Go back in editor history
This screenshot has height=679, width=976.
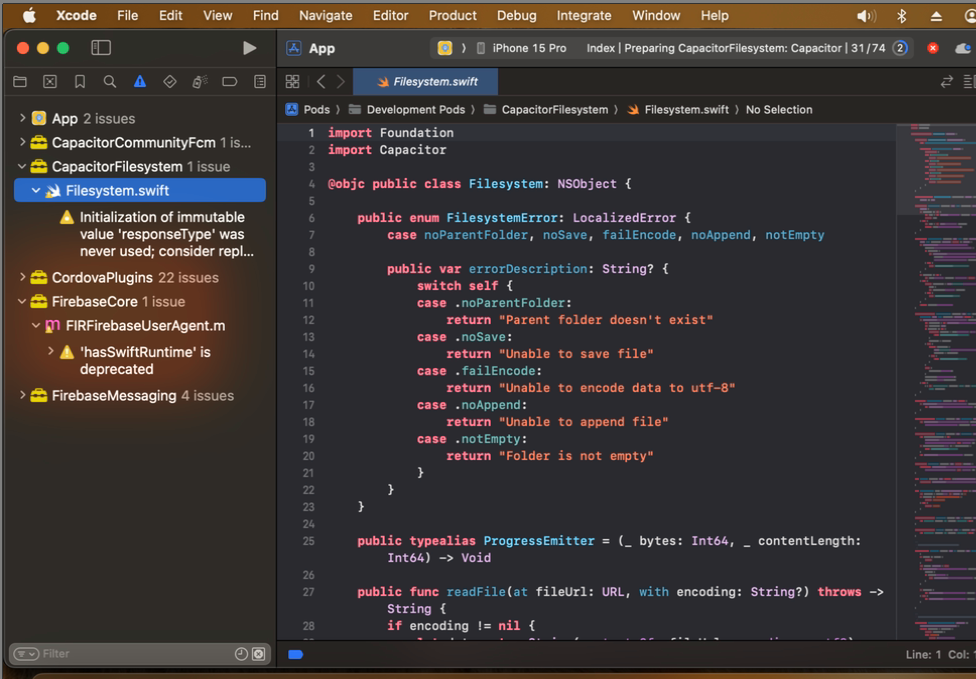point(321,82)
